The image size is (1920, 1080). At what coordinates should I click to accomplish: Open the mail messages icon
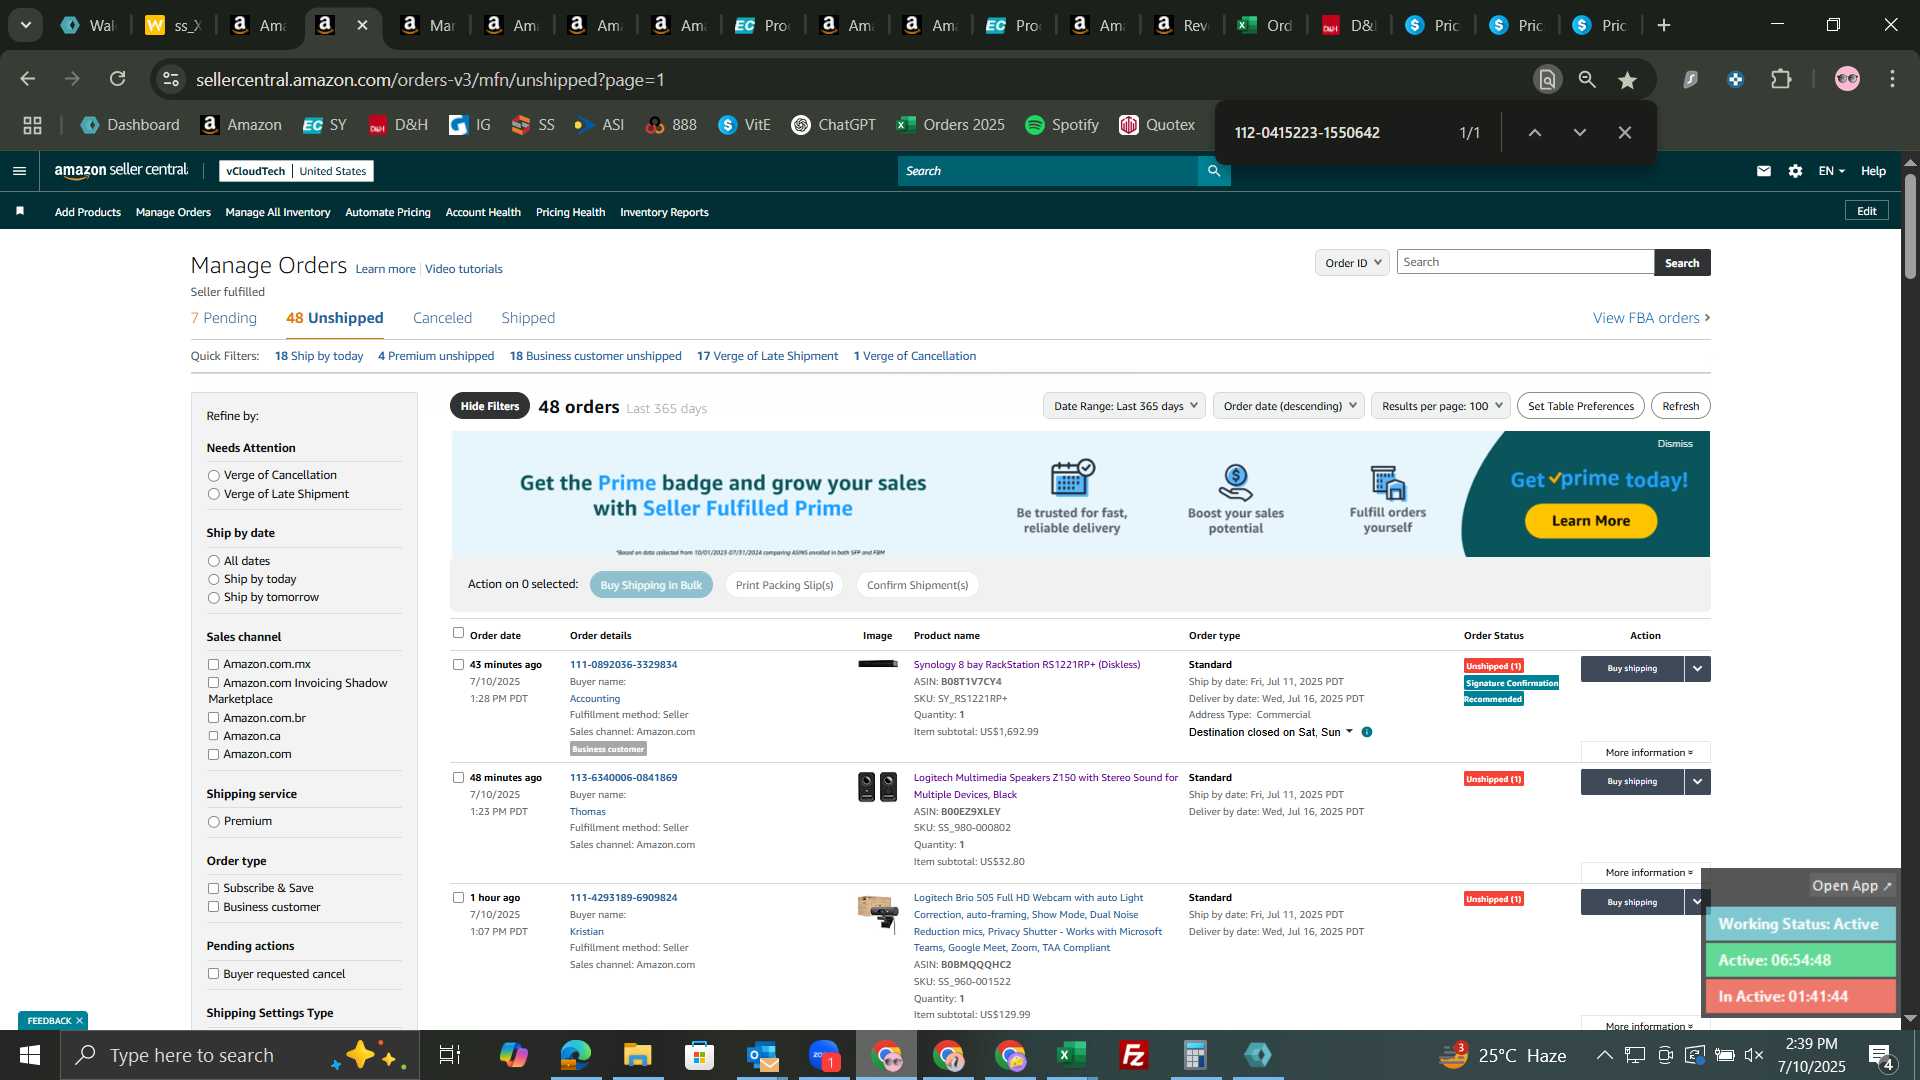point(1764,171)
